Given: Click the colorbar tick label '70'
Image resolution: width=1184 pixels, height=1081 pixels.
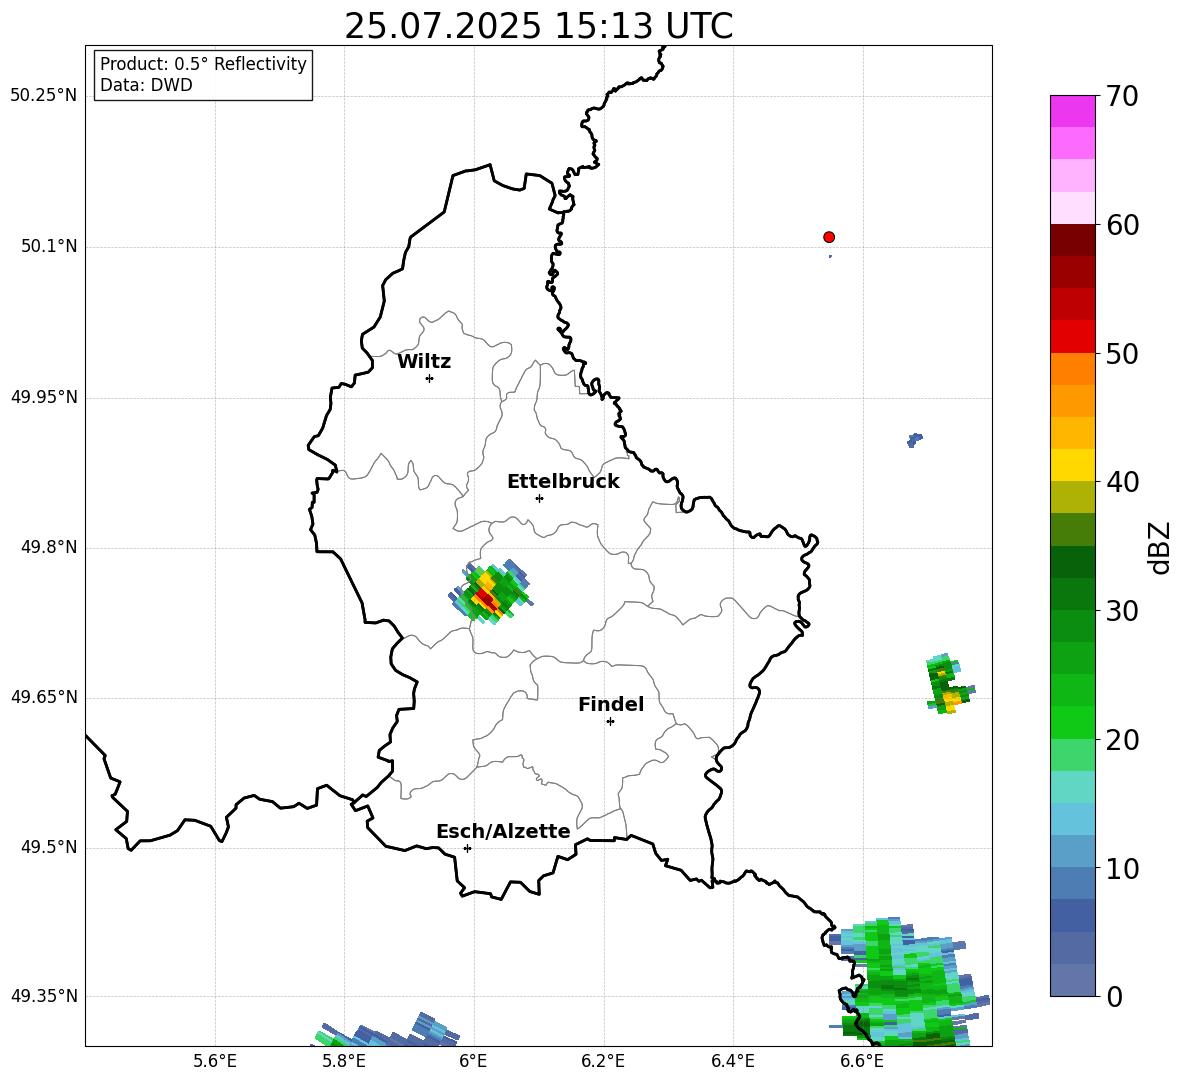Looking at the screenshot, I should tap(1122, 97).
